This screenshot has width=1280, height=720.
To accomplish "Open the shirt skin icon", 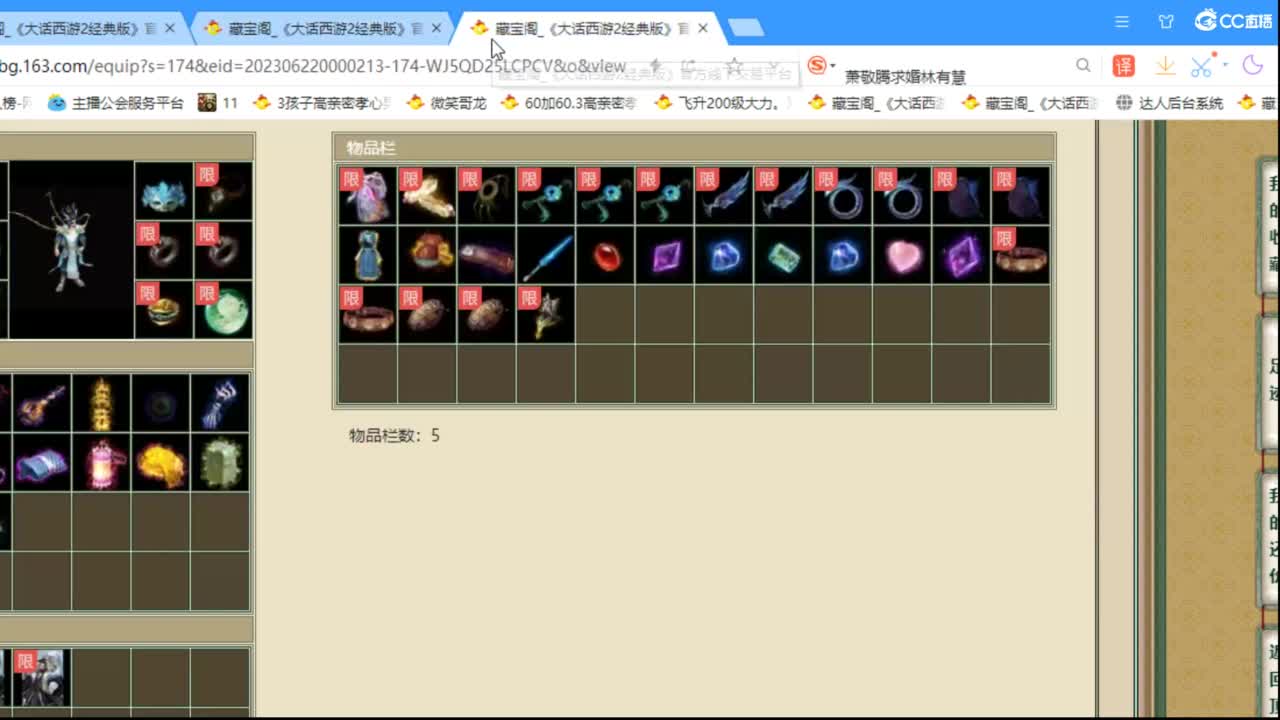I will coord(1166,21).
